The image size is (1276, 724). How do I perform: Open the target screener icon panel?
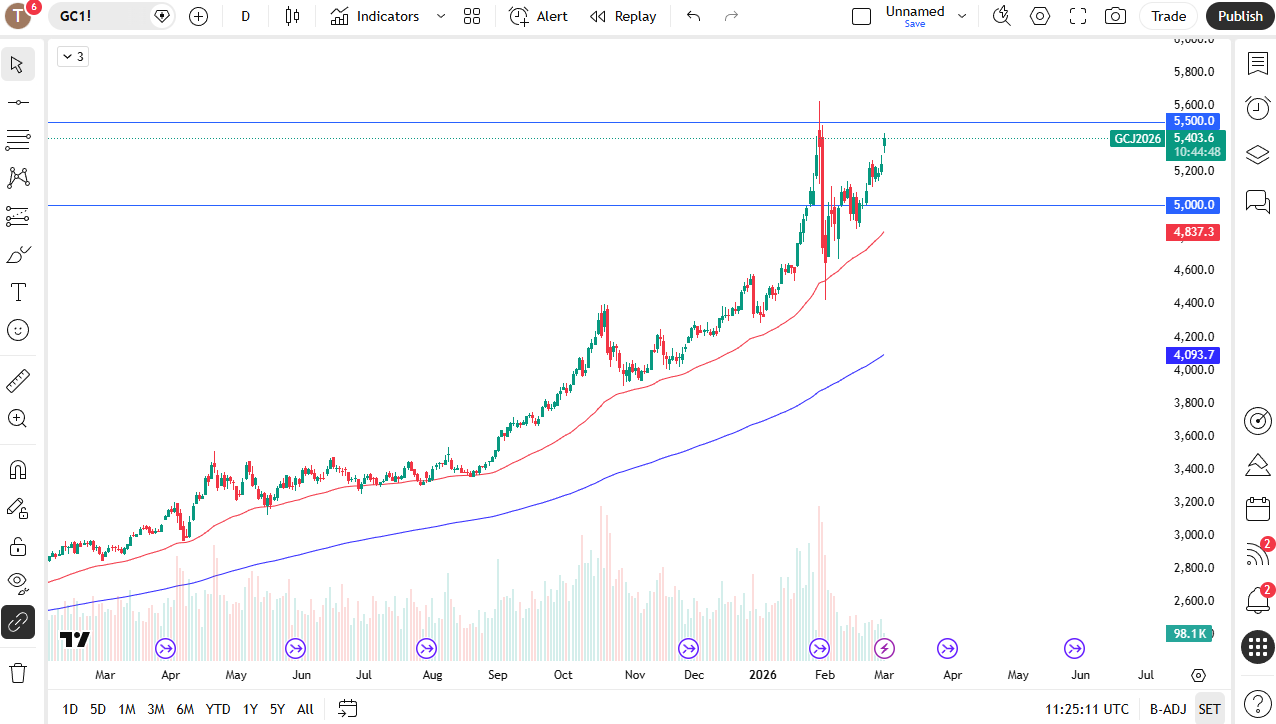[x=1257, y=421]
